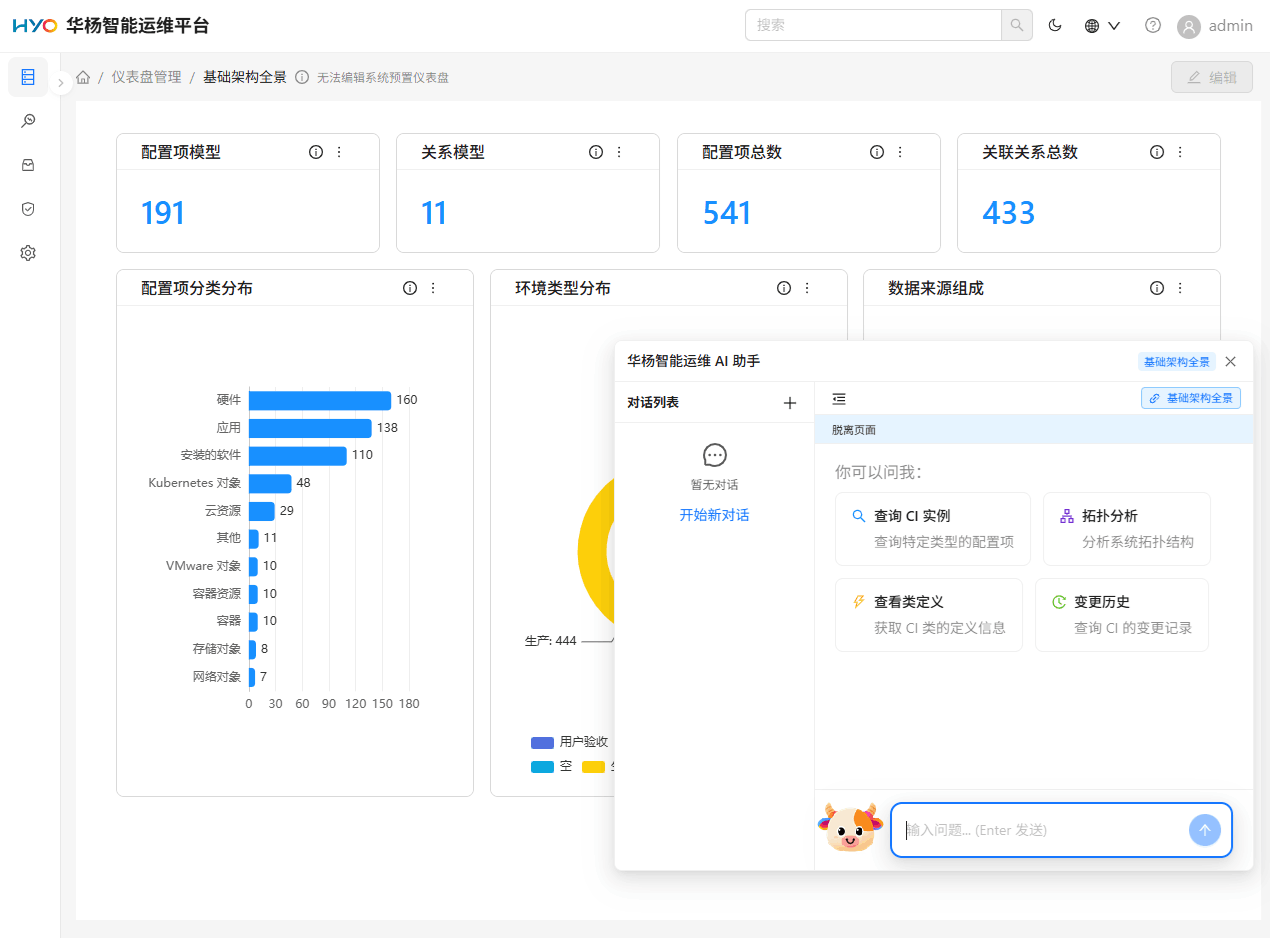Viewport: 1270px width, 938px height.
Task: Toggle dark mode moon icon
Action: click(x=1055, y=26)
